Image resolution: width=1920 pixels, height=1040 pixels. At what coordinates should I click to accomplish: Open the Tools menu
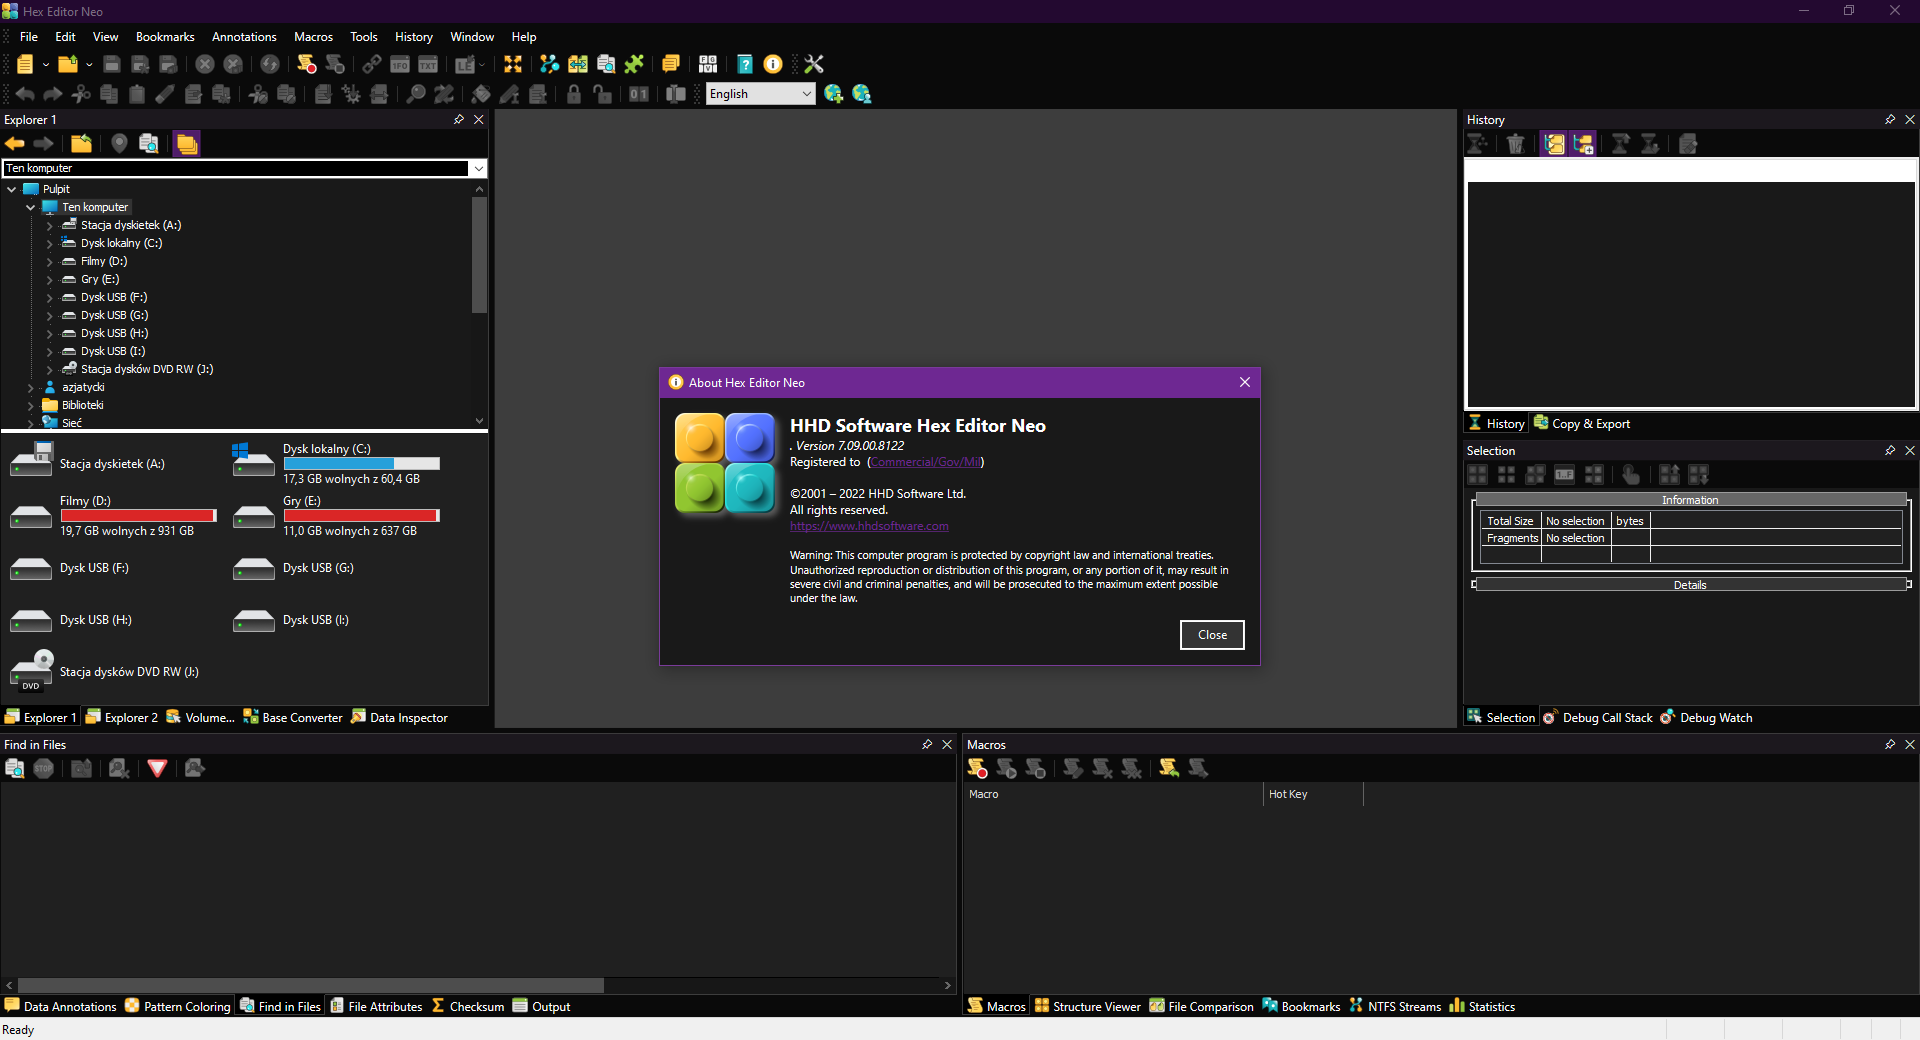pyautogui.click(x=364, y=37)
